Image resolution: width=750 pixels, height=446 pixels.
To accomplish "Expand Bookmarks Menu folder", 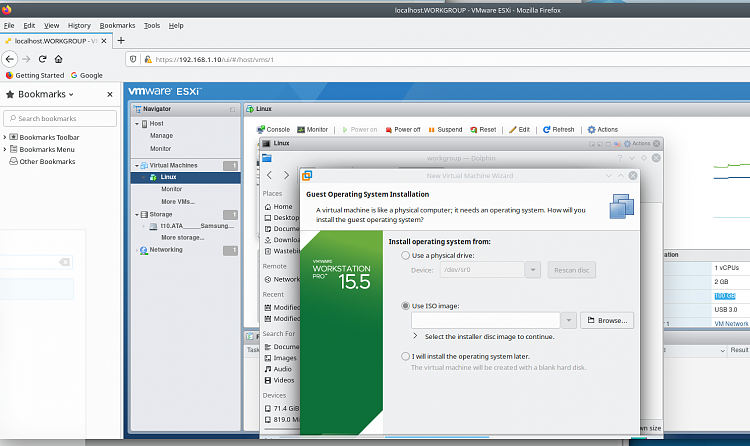I will pos(5,149).
